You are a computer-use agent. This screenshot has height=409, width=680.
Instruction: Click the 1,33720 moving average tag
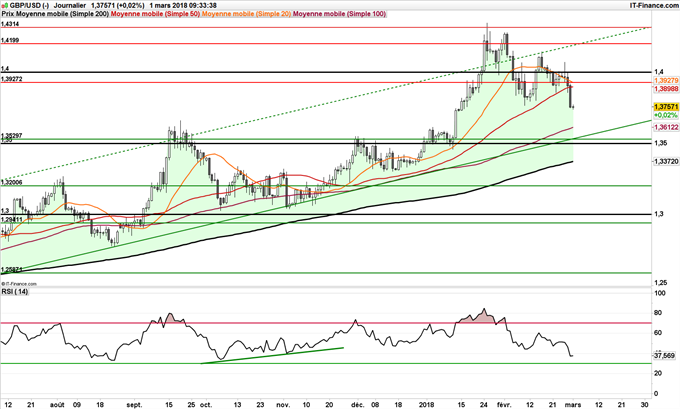pyautogui.click(x=666, y=161)
